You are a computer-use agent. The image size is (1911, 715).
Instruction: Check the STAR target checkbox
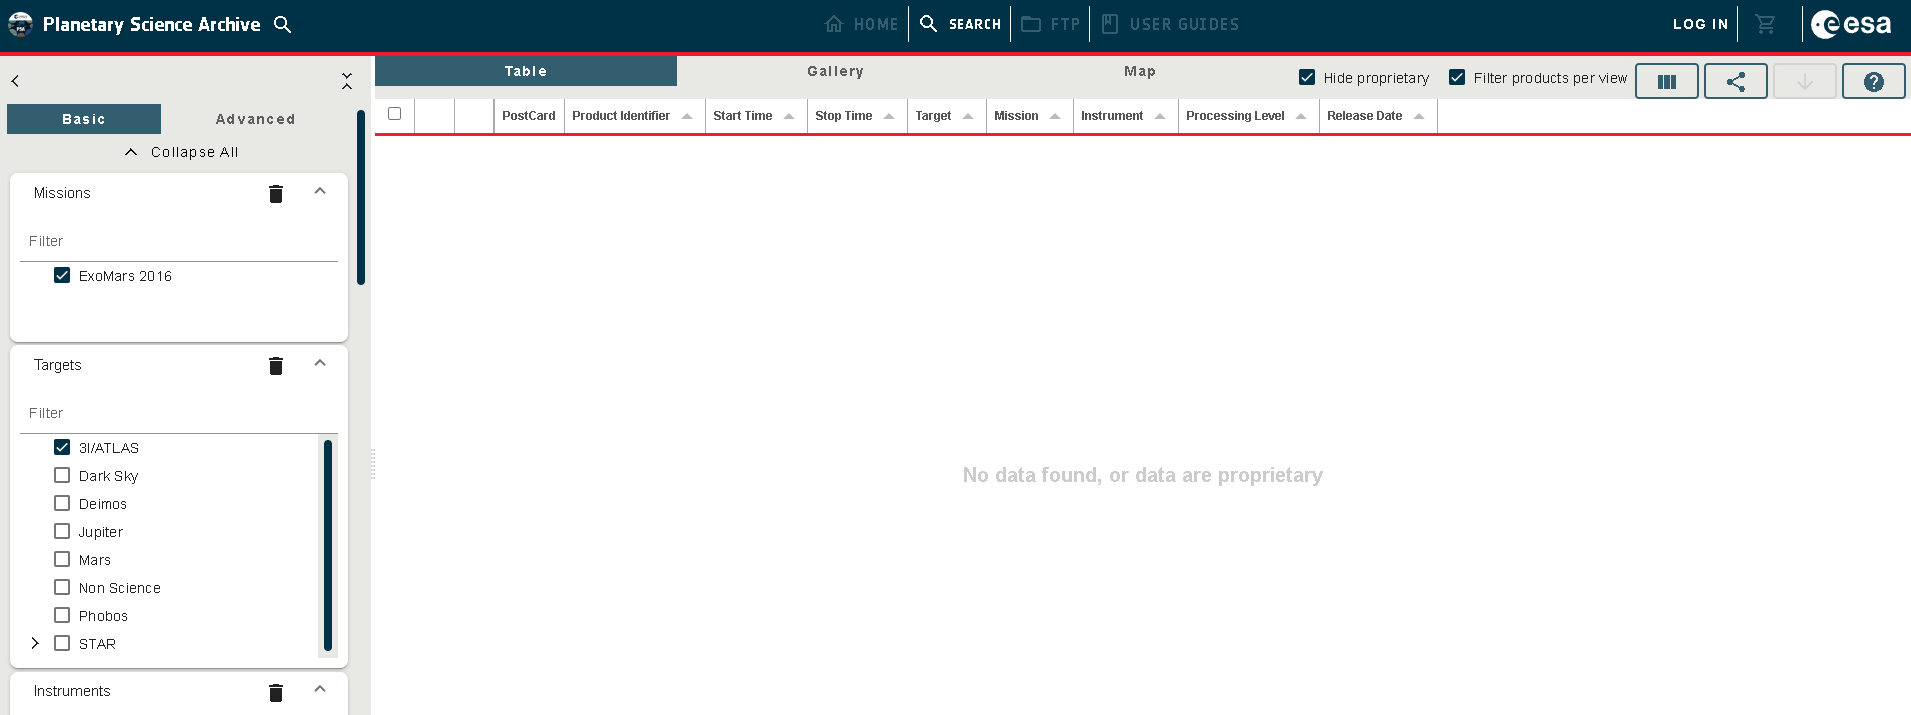(62, 643)
